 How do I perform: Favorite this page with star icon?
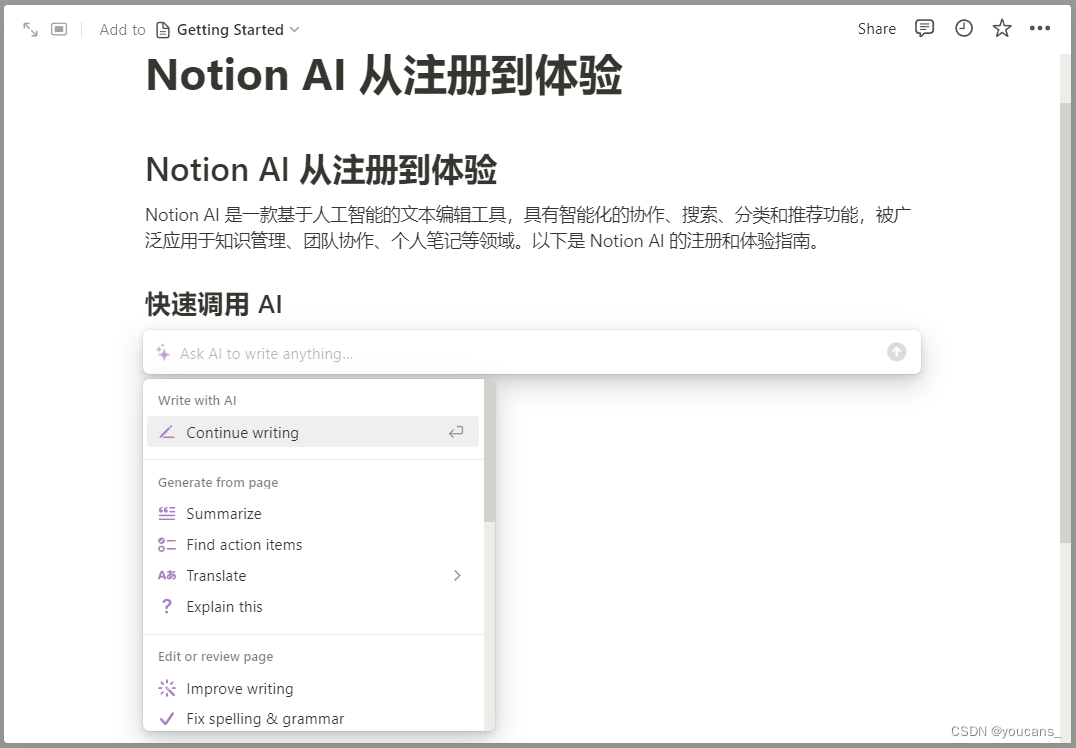(x=1002, y=29)
